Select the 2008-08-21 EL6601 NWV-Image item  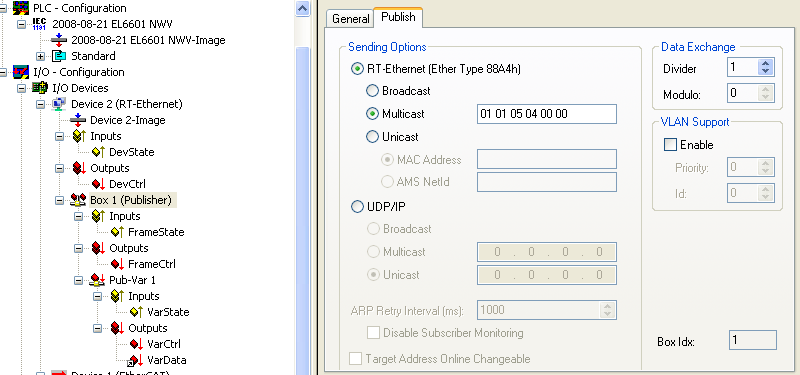pos(148,40)
